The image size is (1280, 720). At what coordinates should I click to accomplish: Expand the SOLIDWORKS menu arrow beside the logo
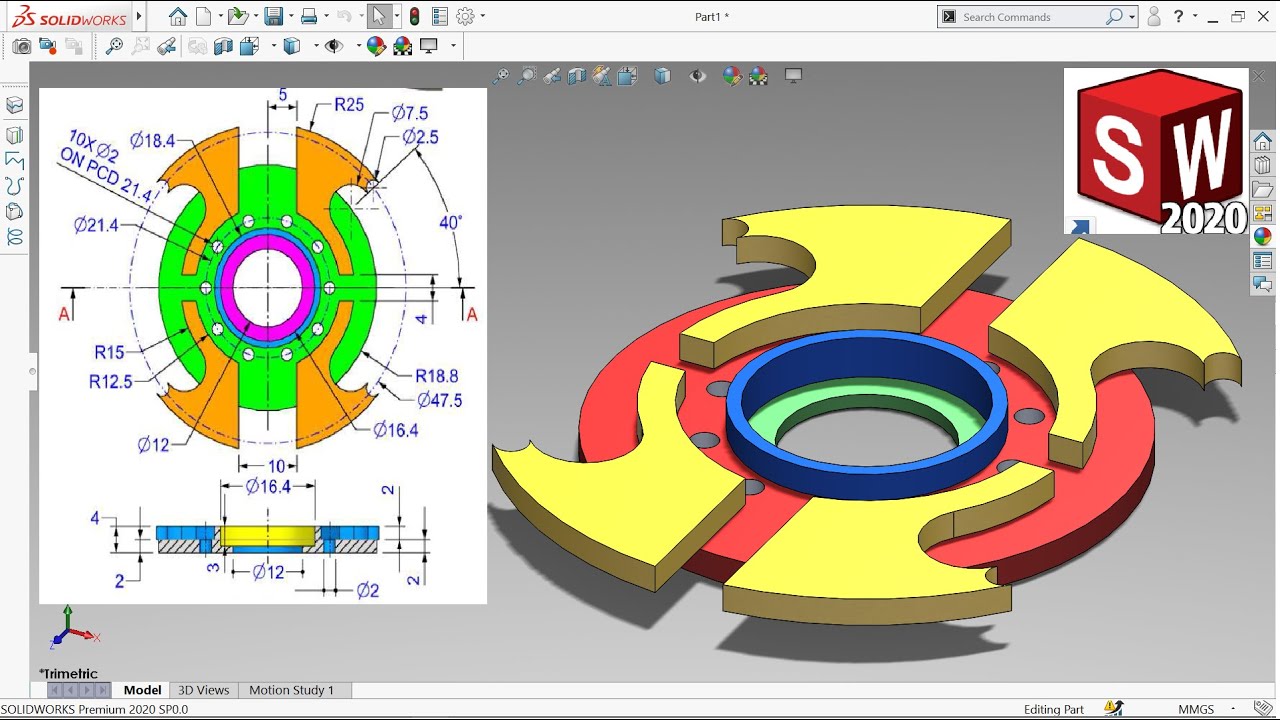point(139,16)
